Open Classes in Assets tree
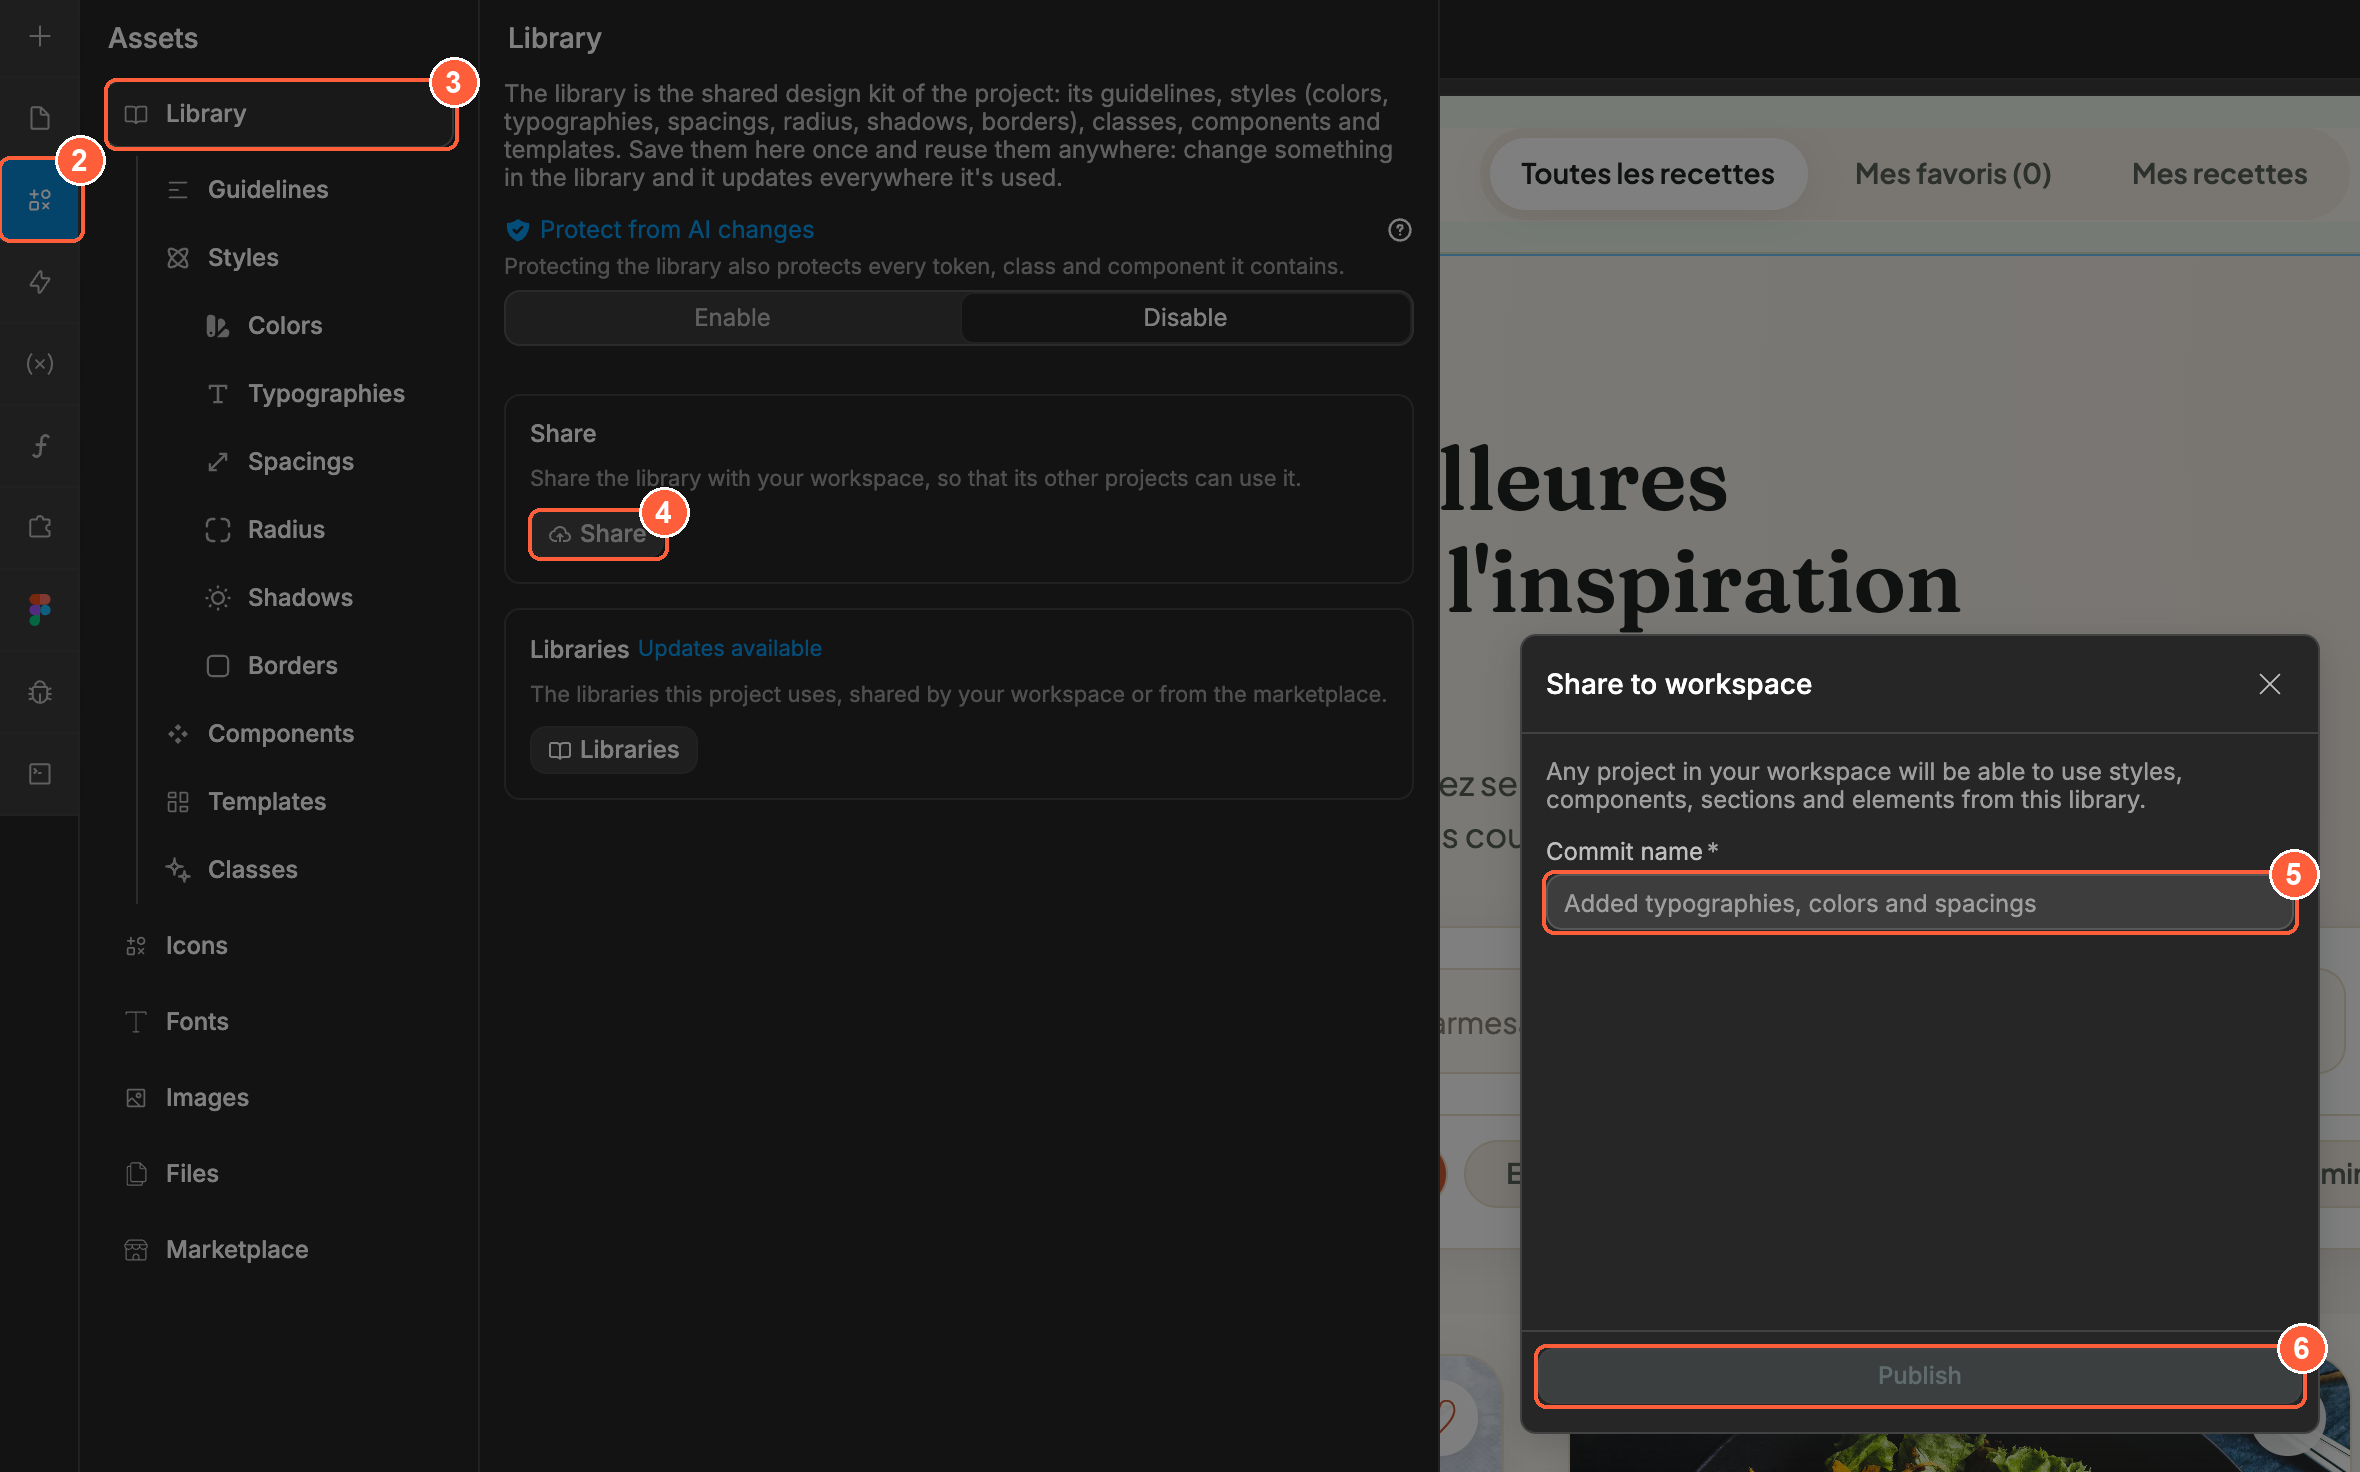This screenshot has height=1472, width=2360. tap(252, 870)
